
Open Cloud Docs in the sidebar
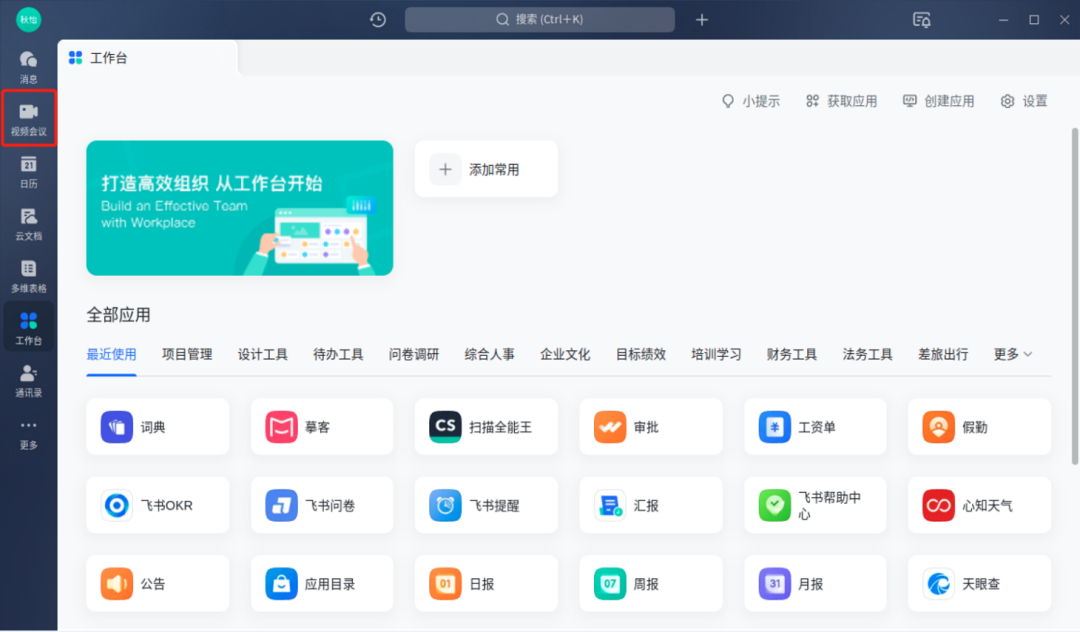(x=28, y=222)
